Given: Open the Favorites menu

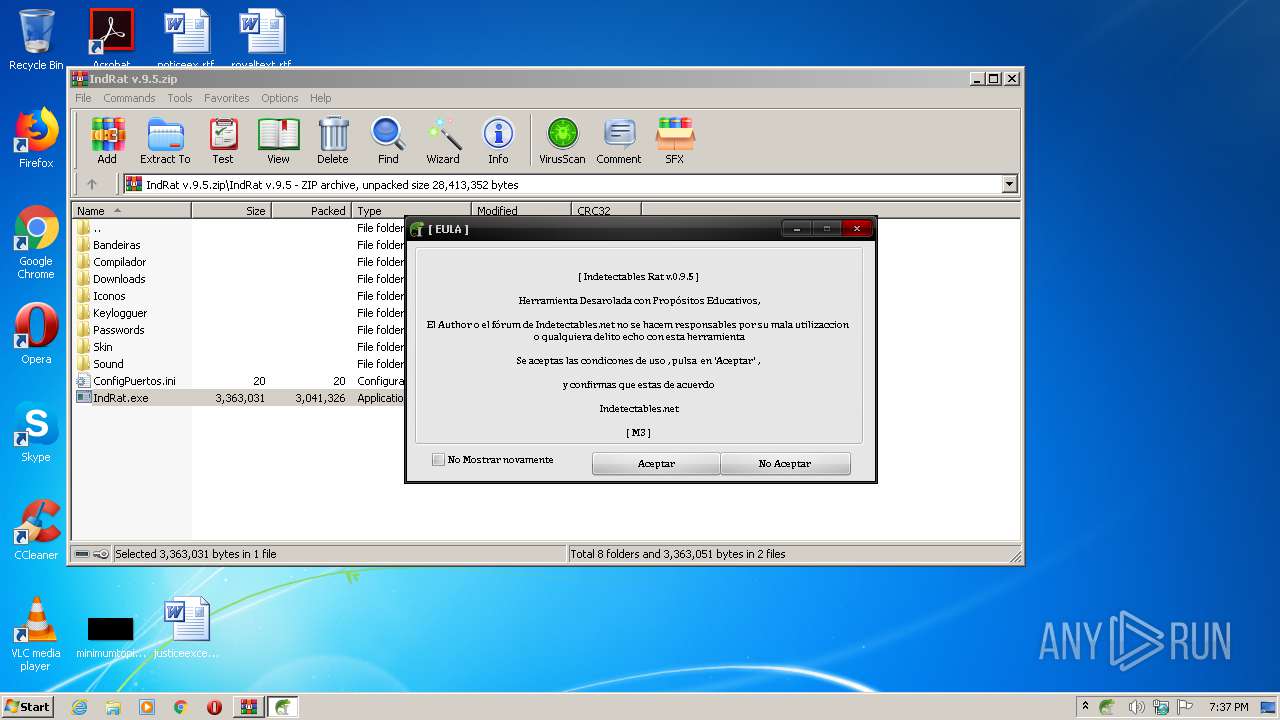Looking at the screenshot, I should 227,98.
